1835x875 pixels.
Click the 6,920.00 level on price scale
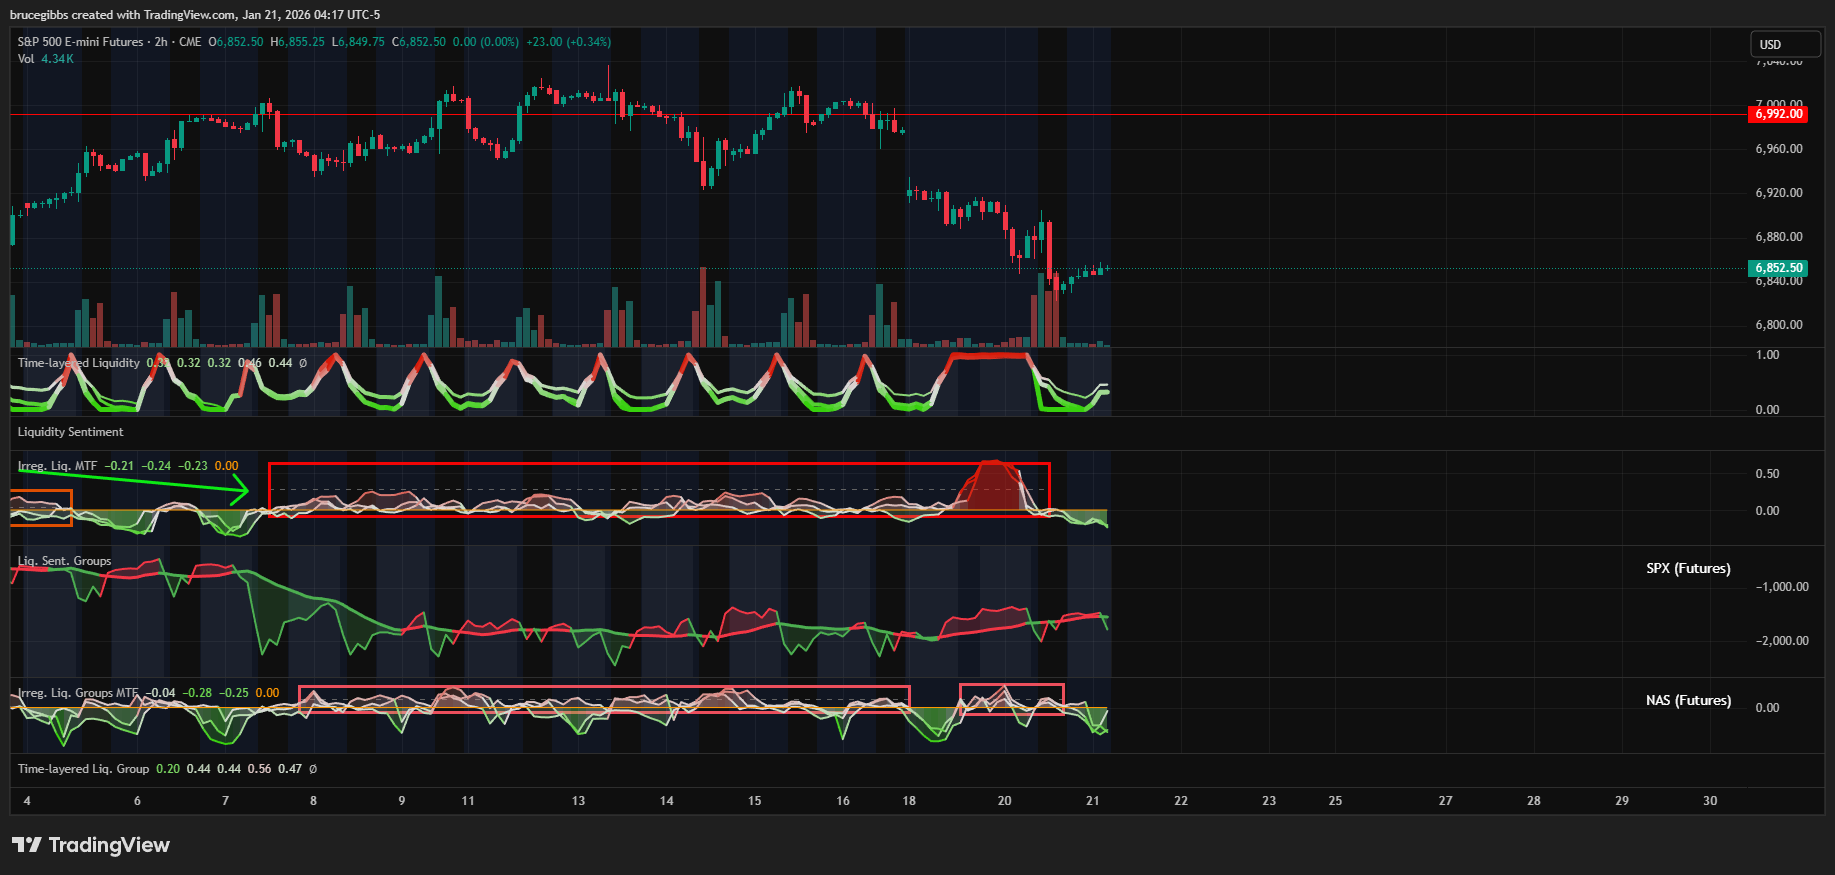point(1778,193)
